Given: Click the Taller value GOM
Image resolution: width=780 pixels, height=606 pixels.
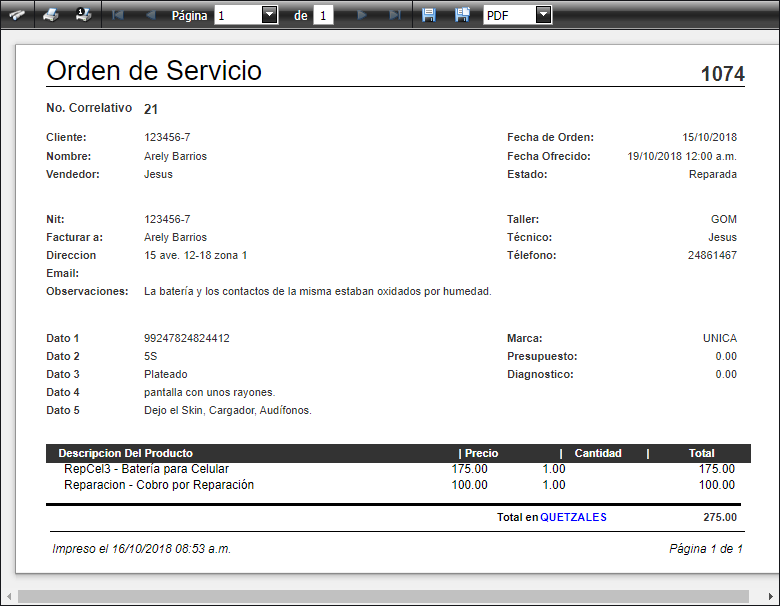Looking at the screenshot, I should click(x=724, y=219).
